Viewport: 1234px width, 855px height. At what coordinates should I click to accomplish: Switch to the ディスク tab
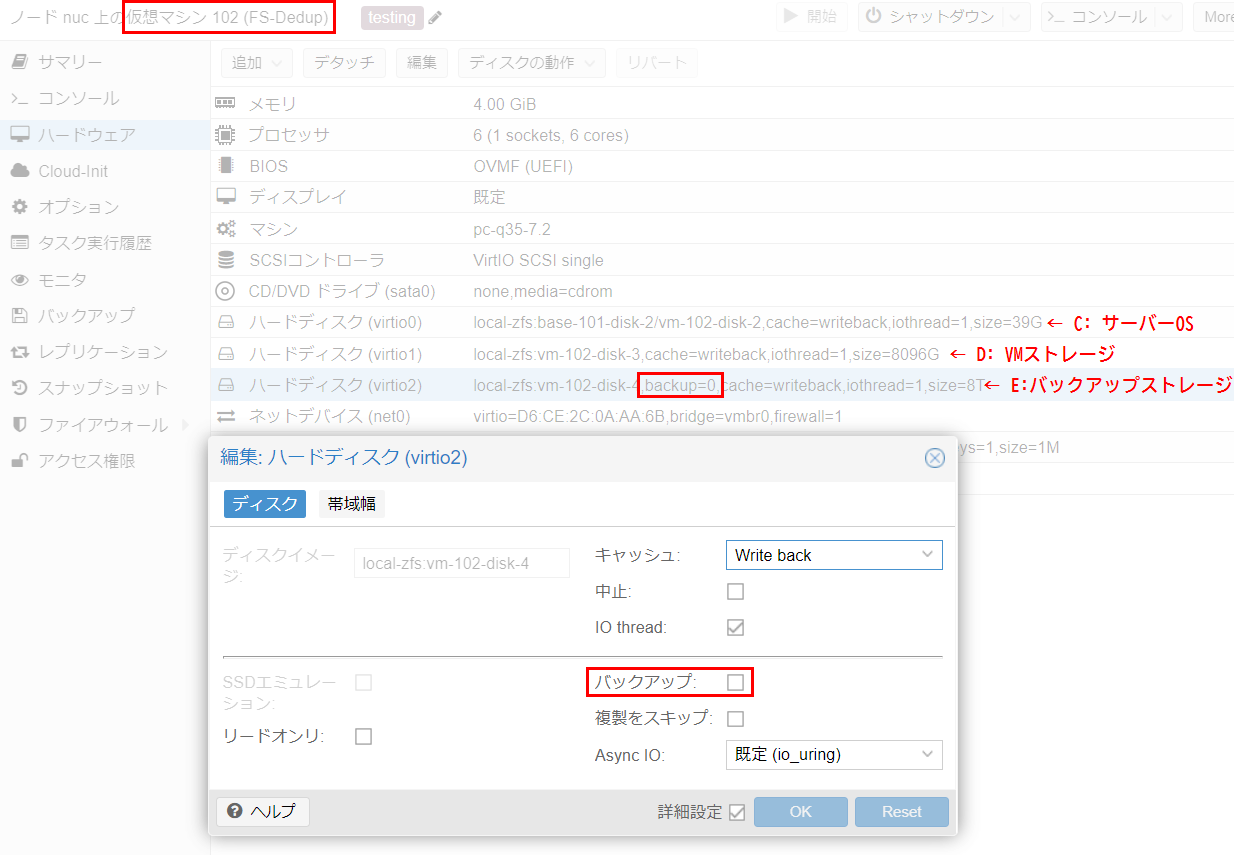pyautogui.click(x=265, y=504)
